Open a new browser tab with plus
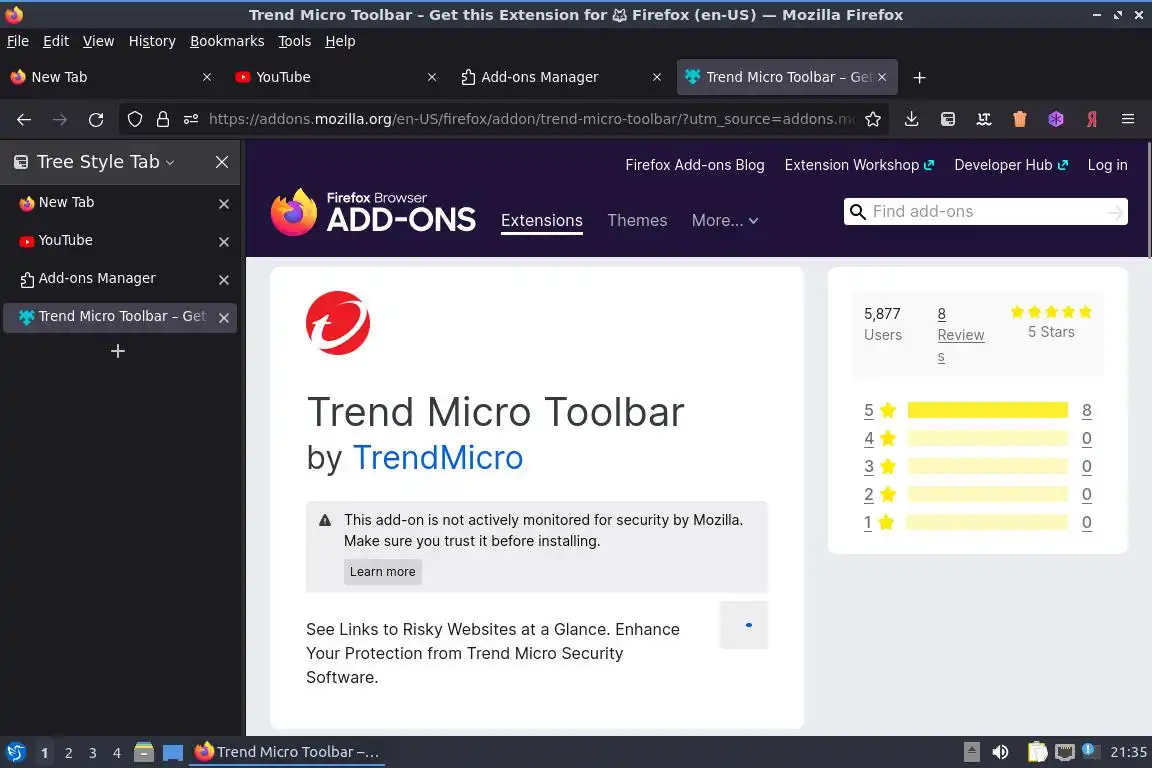This screenshot has height=768, width=1152. pos(919,77)
